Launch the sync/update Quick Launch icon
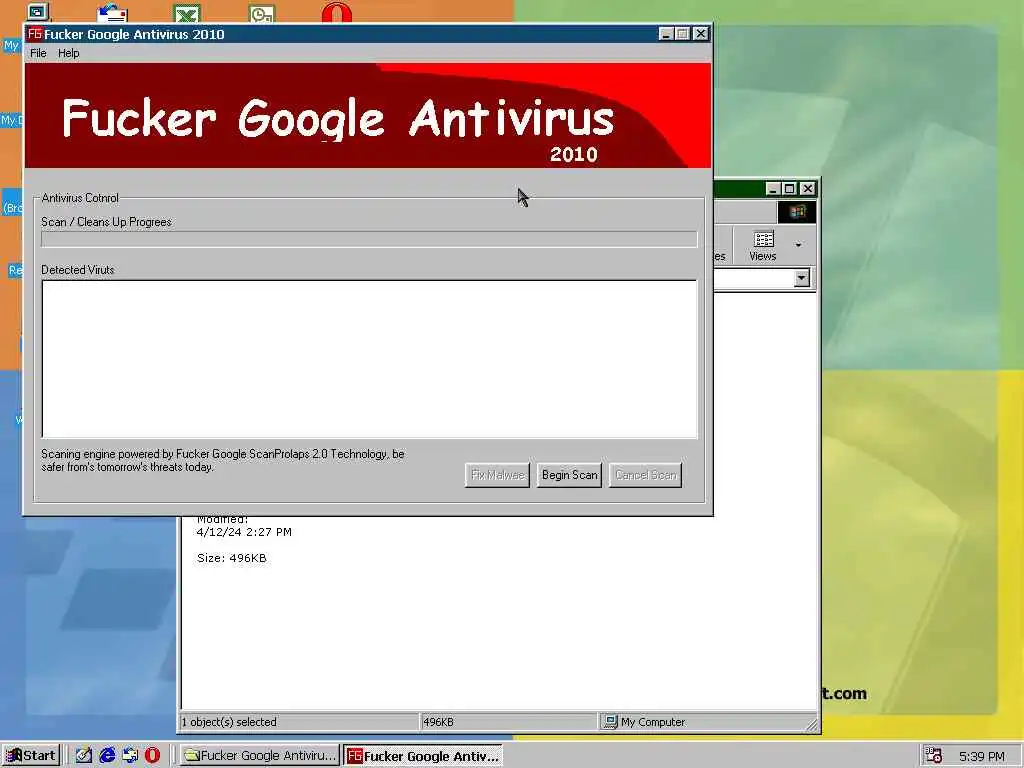 [130, 756]
